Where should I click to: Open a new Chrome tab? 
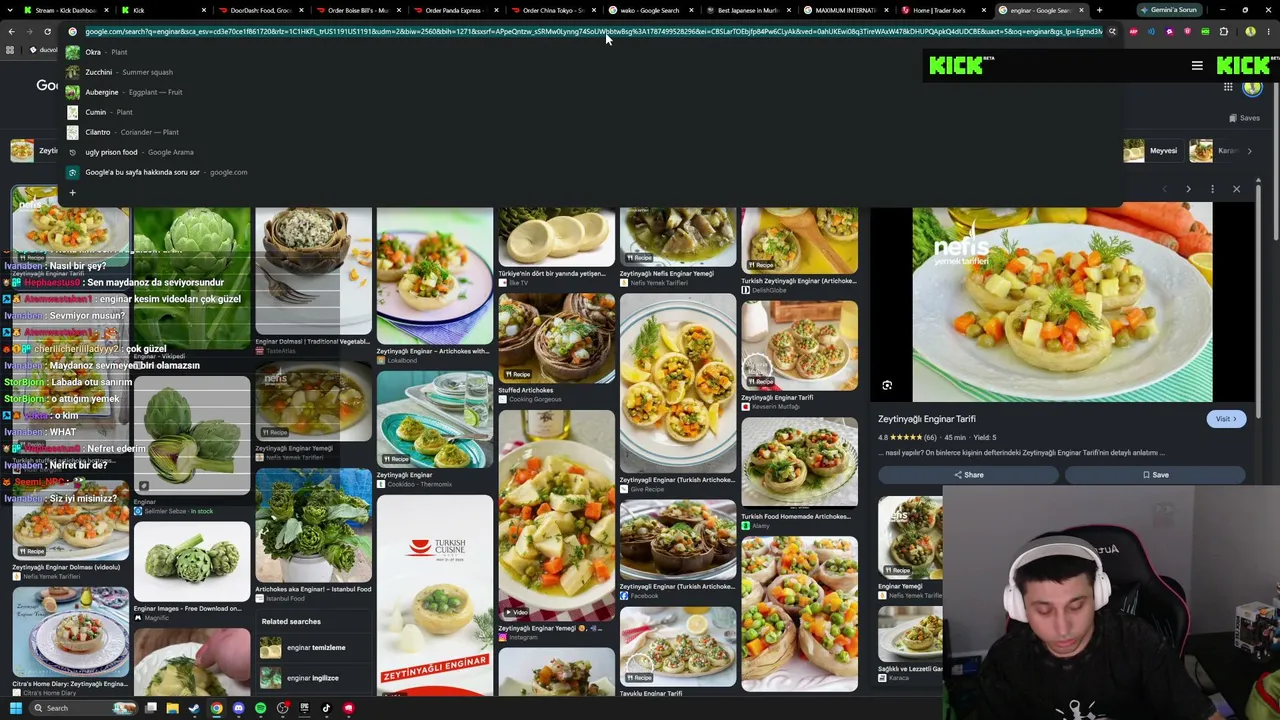point(1099,10)
